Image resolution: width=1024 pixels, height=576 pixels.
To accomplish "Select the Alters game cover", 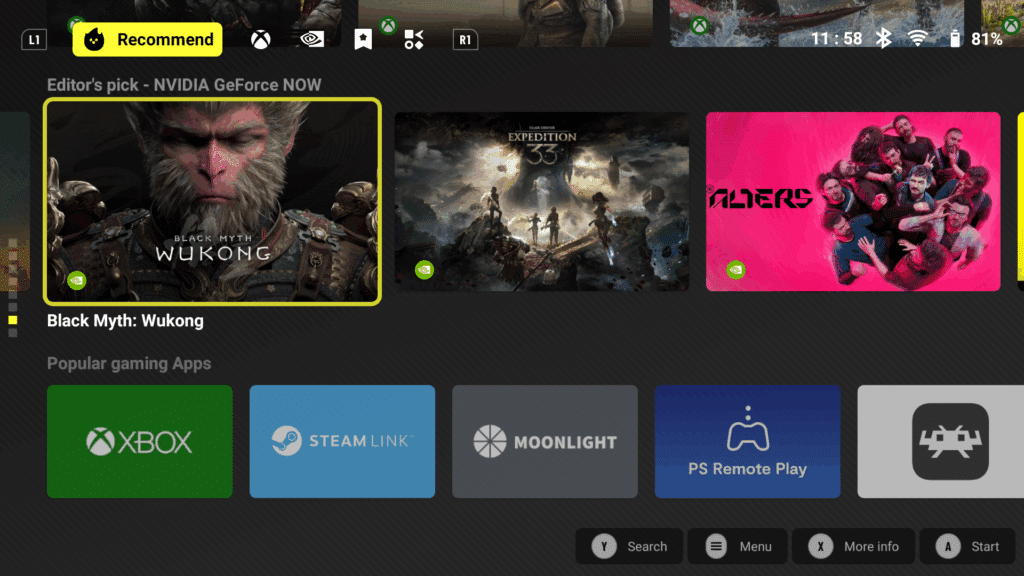I will pos(853,201).
